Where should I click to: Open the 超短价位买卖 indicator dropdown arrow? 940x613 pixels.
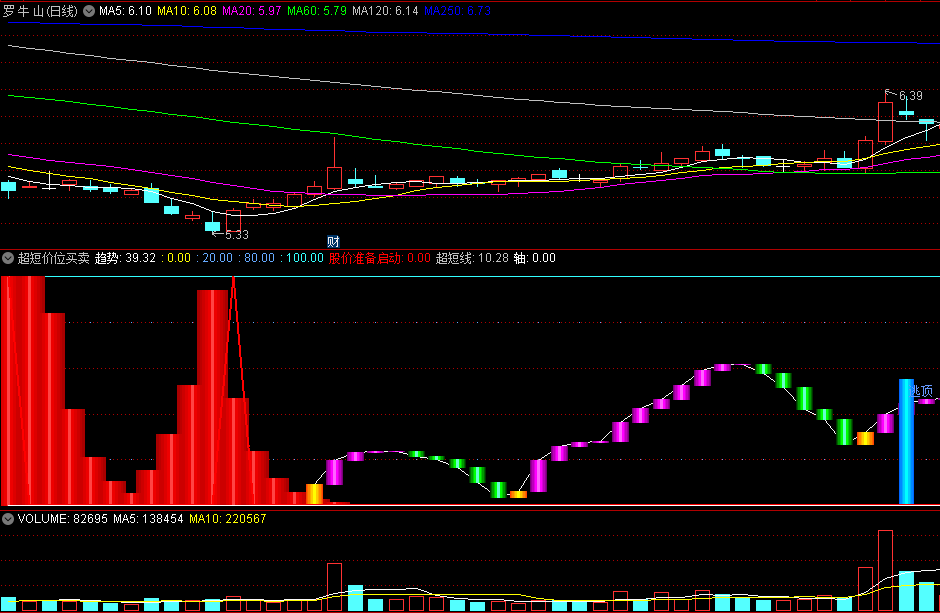[x=8, y=258]
